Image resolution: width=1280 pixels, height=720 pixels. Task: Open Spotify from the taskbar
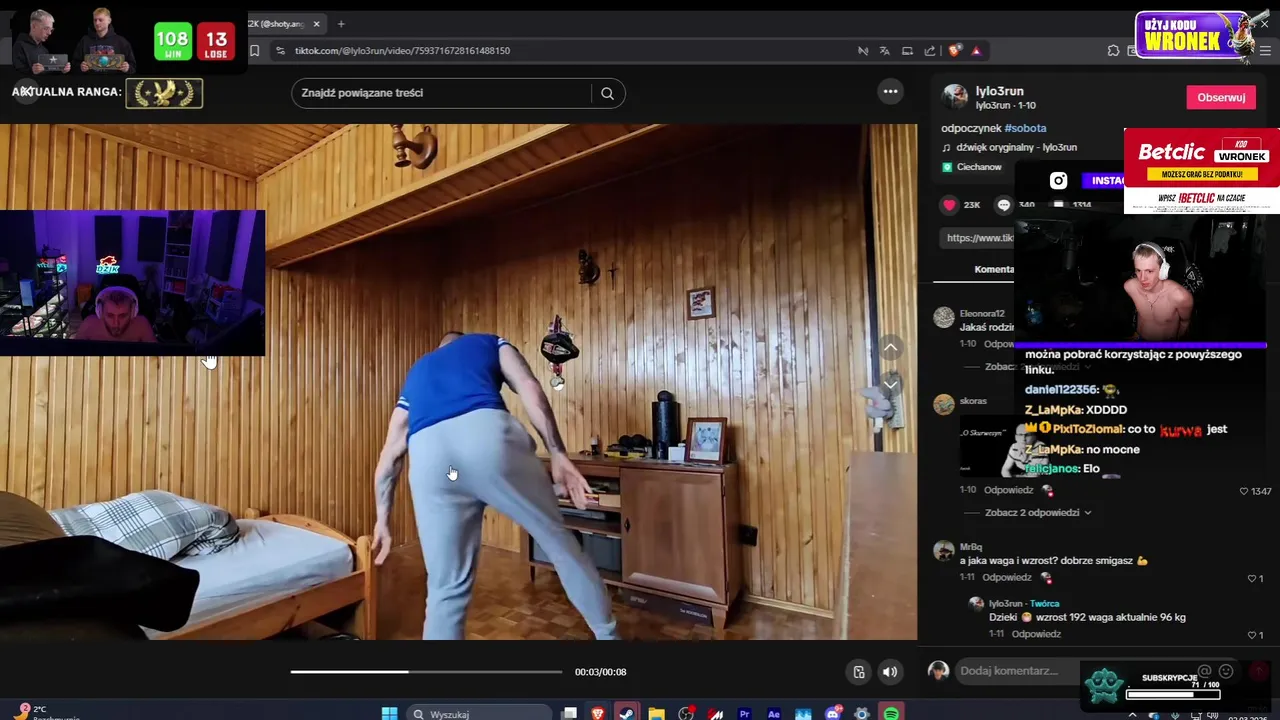(890, 714)
